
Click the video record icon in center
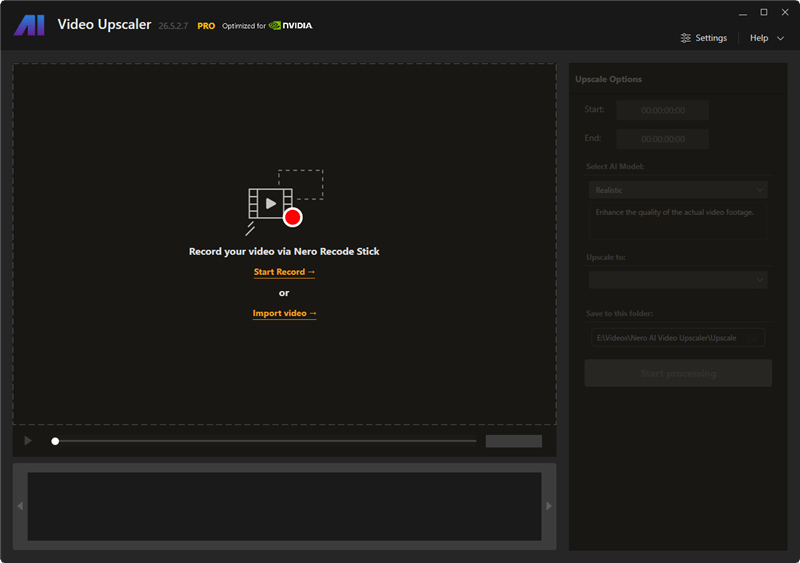tap(284, 202)
